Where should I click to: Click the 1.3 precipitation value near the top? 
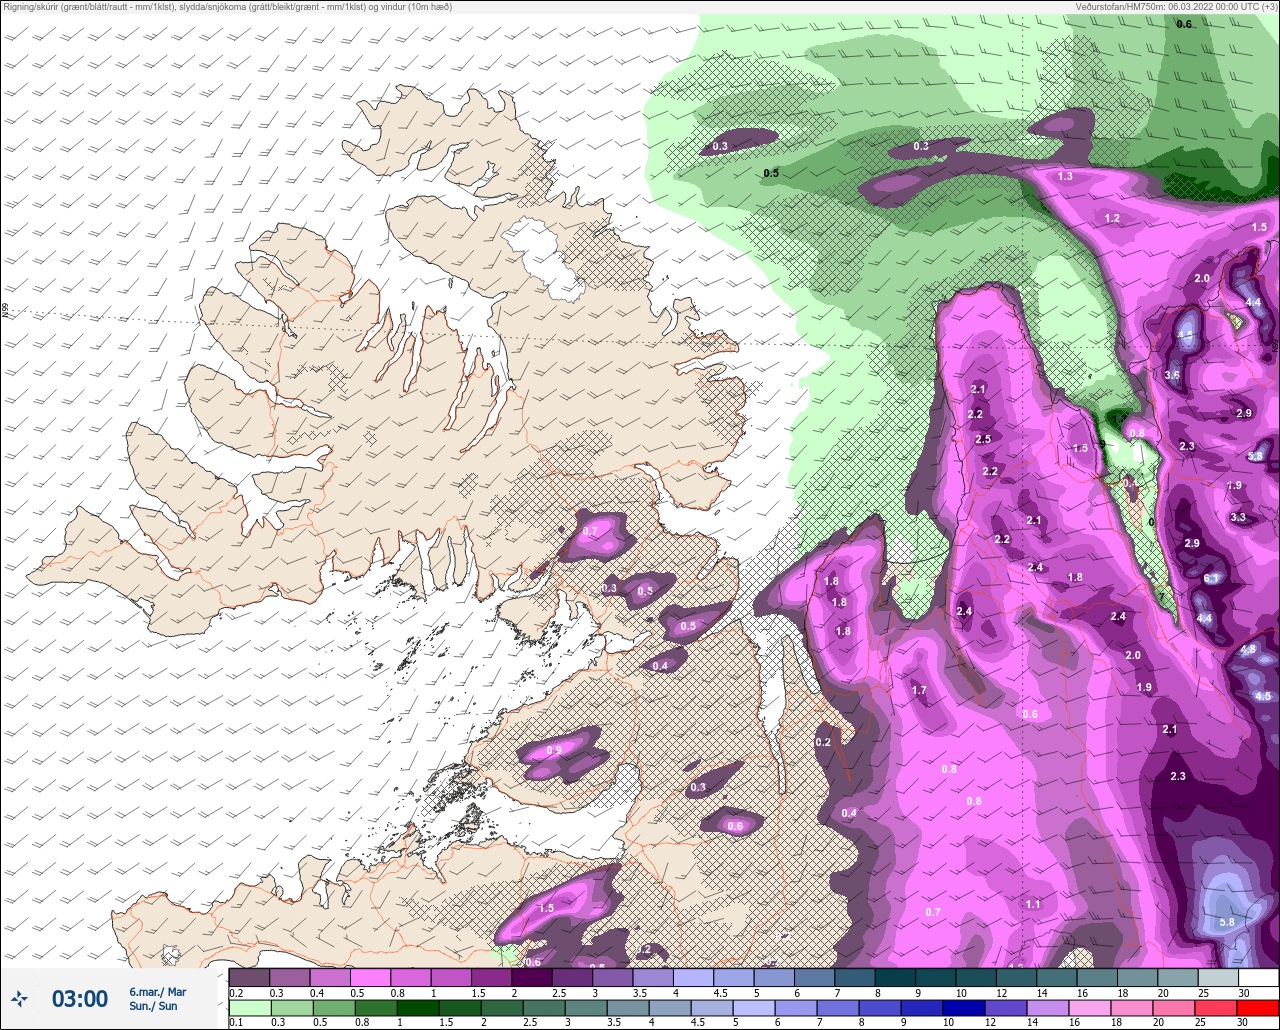click(1066, 176)
